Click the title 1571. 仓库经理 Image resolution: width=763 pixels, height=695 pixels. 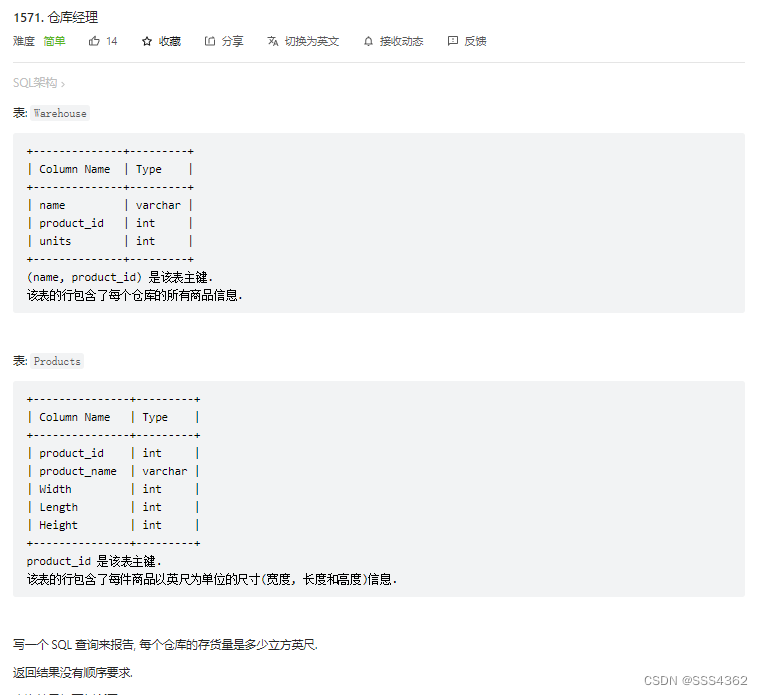[55, 18]
